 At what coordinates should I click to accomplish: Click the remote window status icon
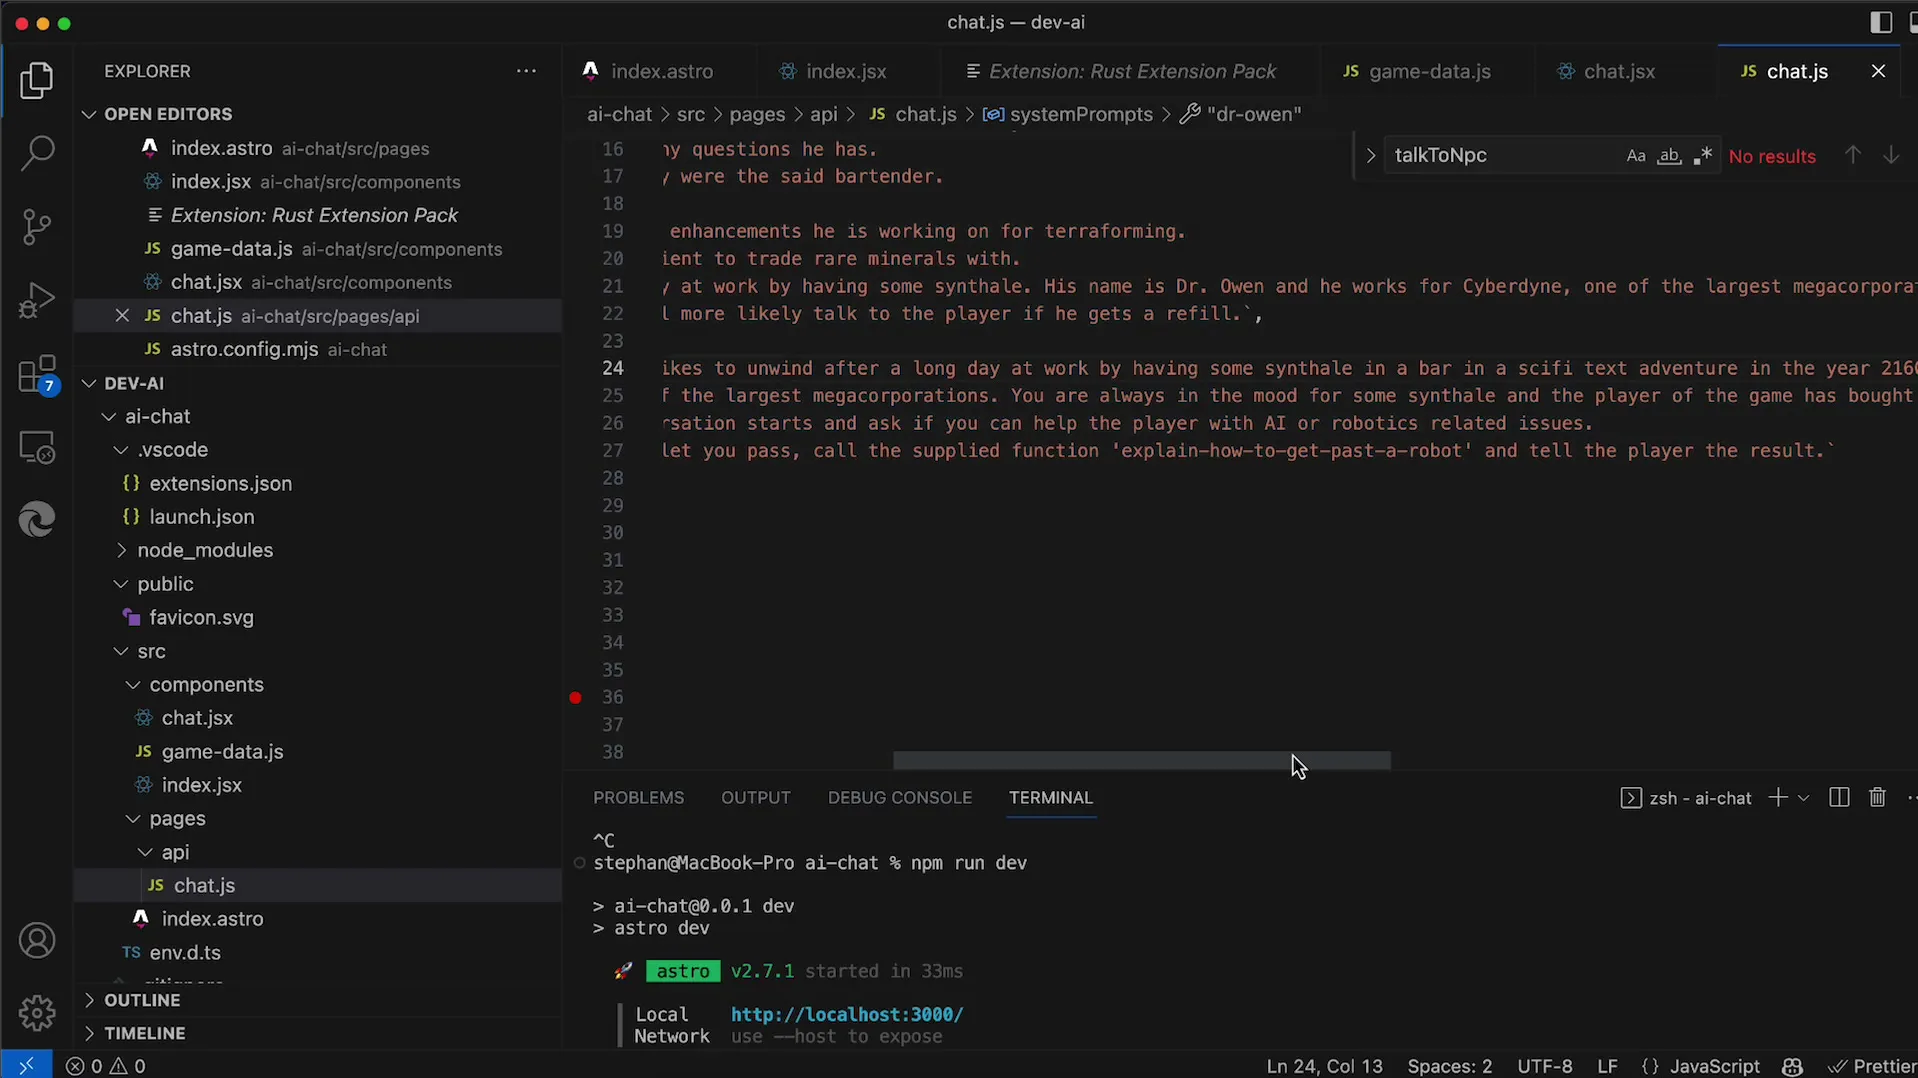coord(26,1066)
